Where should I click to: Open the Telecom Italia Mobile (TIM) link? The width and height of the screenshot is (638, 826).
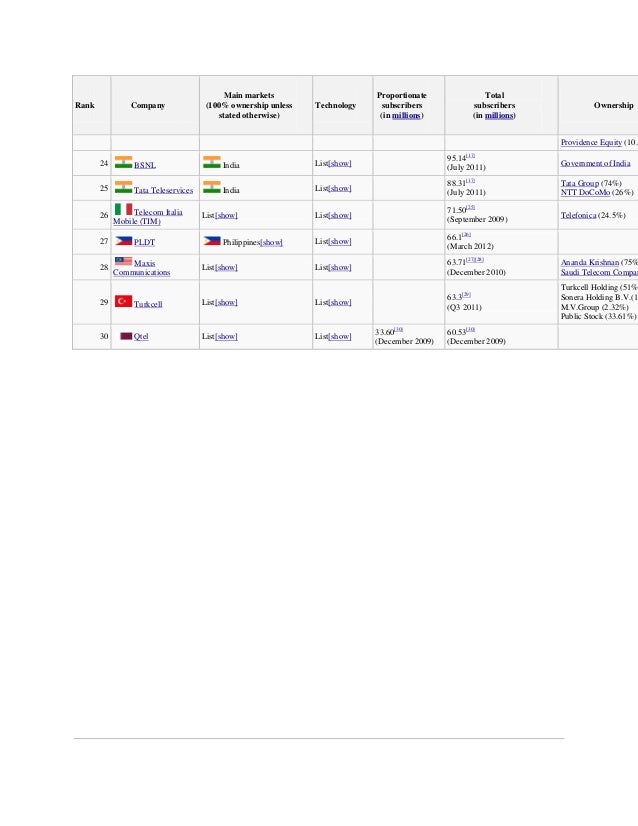coord(148,217)
